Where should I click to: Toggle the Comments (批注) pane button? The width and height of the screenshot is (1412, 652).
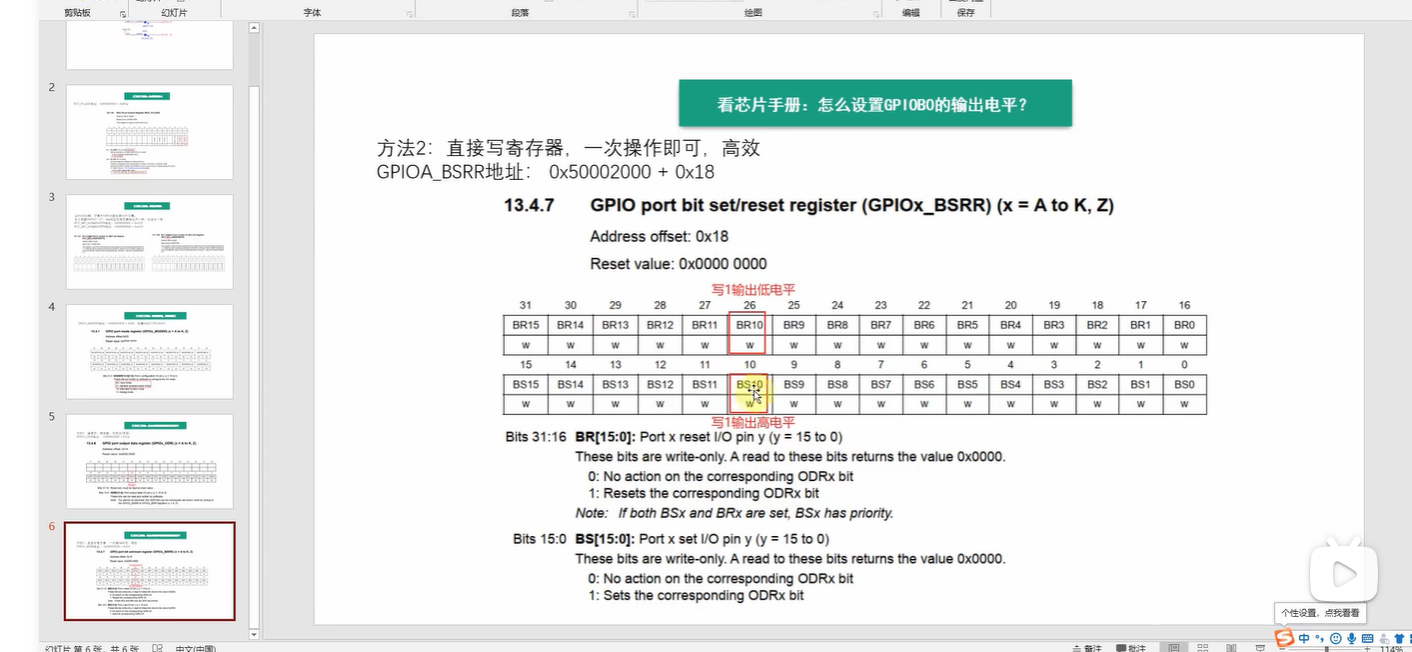[1131, 648]
